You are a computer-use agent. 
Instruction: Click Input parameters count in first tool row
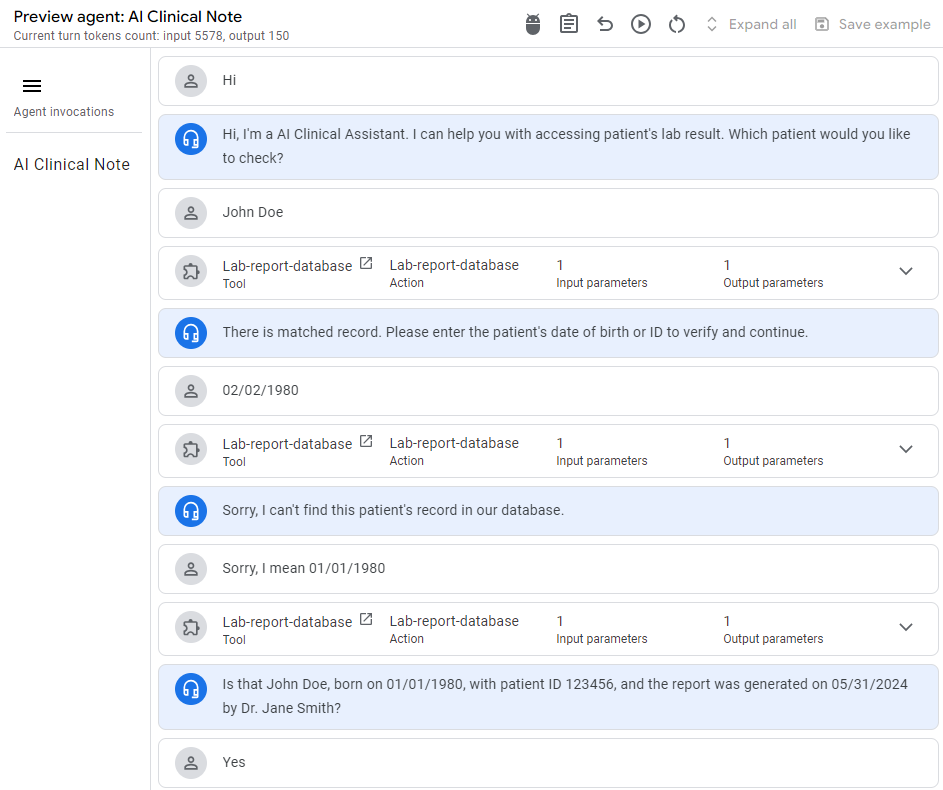coord(601,274)
